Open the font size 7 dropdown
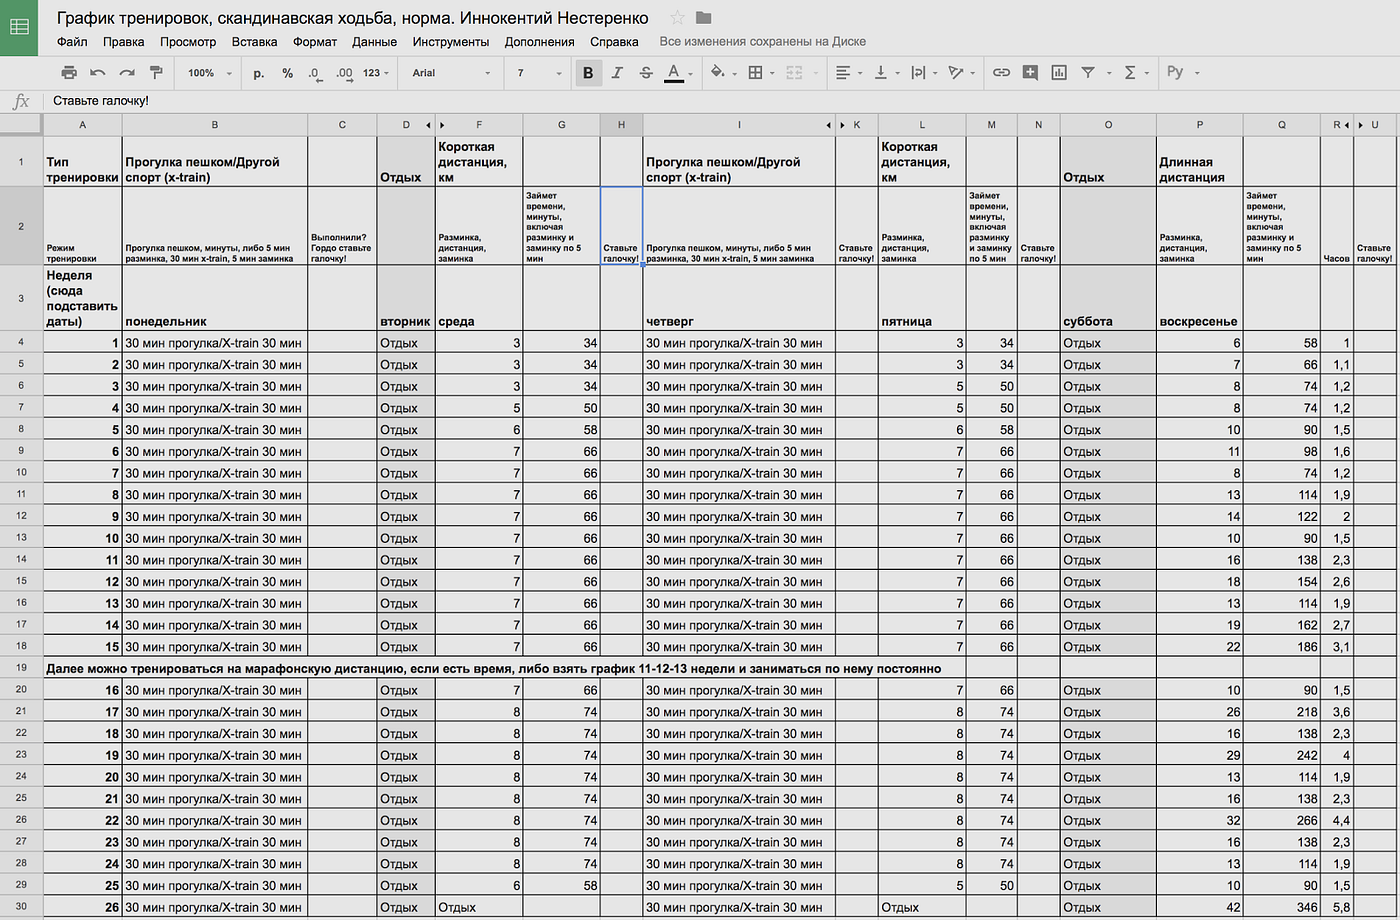Screen dimensions: 1400x920 click(x=540, y=73)
